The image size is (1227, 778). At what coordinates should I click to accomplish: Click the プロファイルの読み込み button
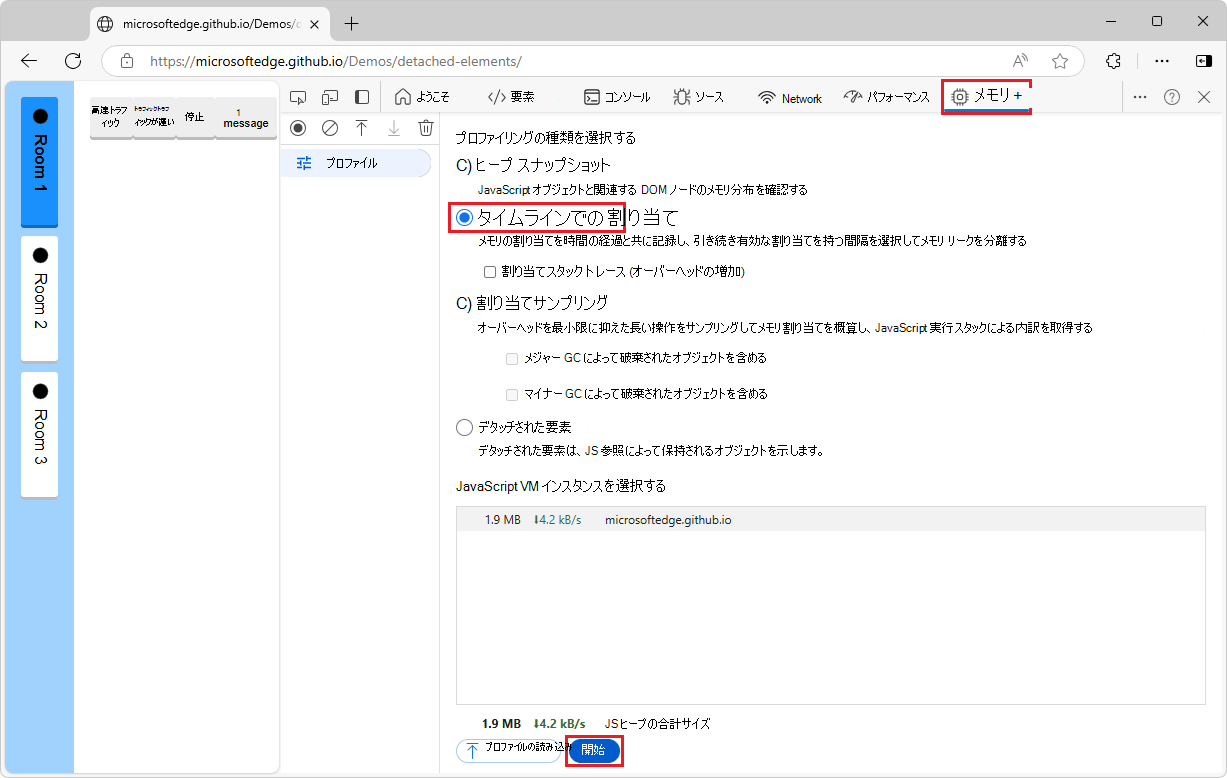[508, 750]
